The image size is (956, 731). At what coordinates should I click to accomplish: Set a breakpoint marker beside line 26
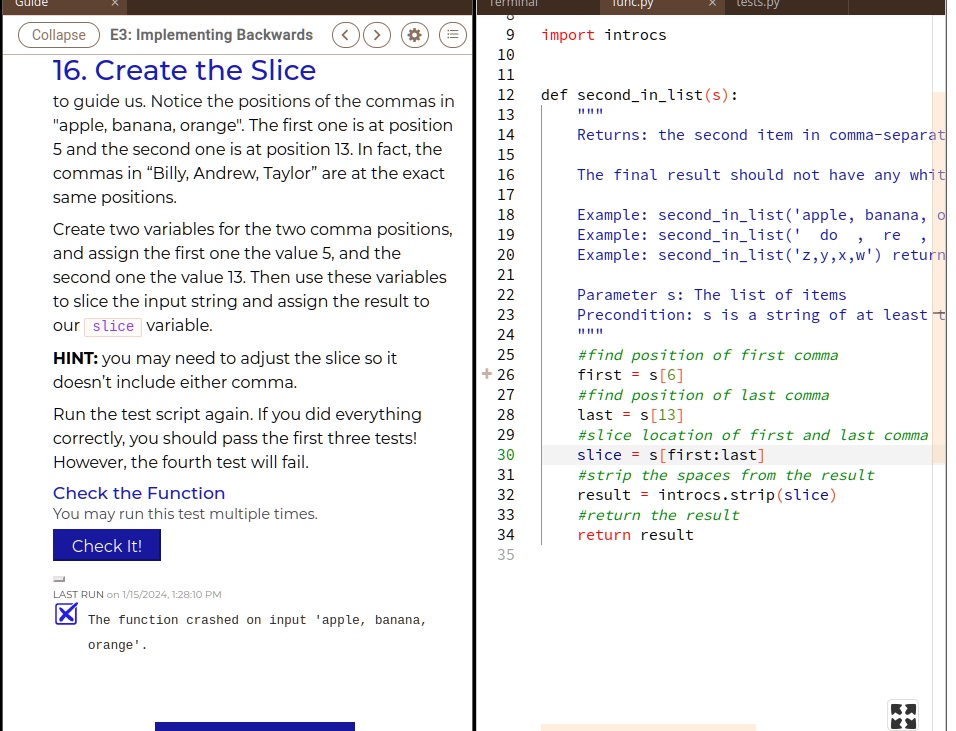coord(486,374)
